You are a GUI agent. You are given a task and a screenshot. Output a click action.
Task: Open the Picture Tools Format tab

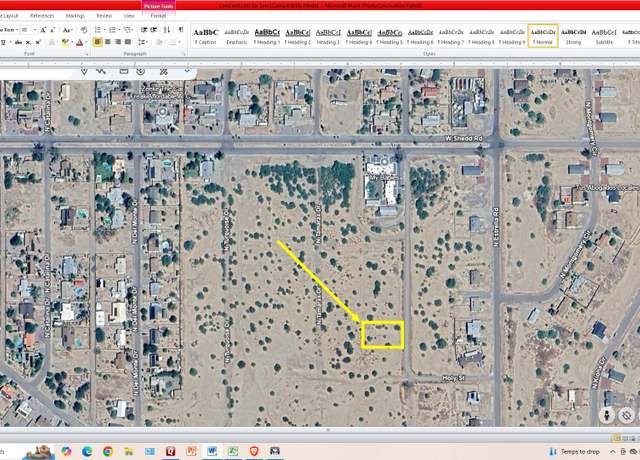point(158,16)
